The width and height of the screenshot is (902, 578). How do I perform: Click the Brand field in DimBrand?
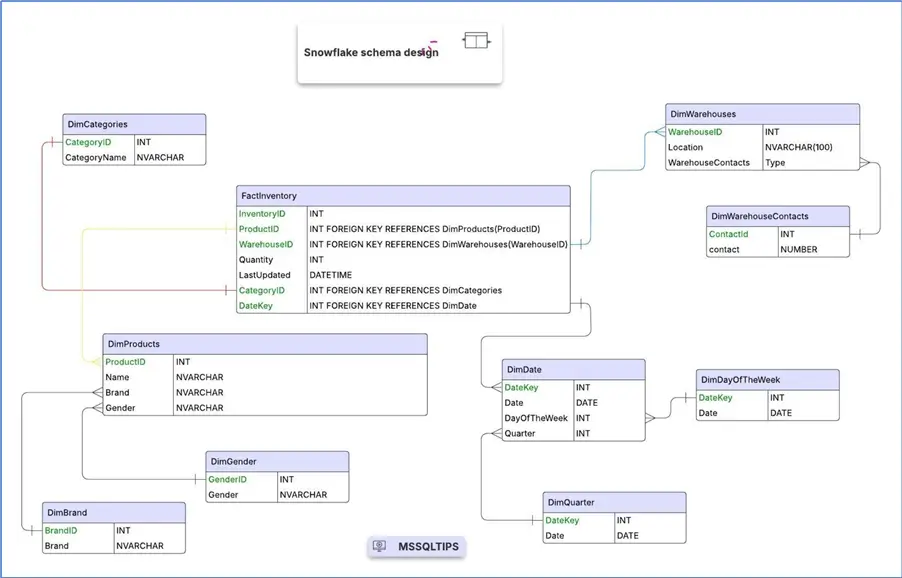pyautogui.click(x=57, y=546)
